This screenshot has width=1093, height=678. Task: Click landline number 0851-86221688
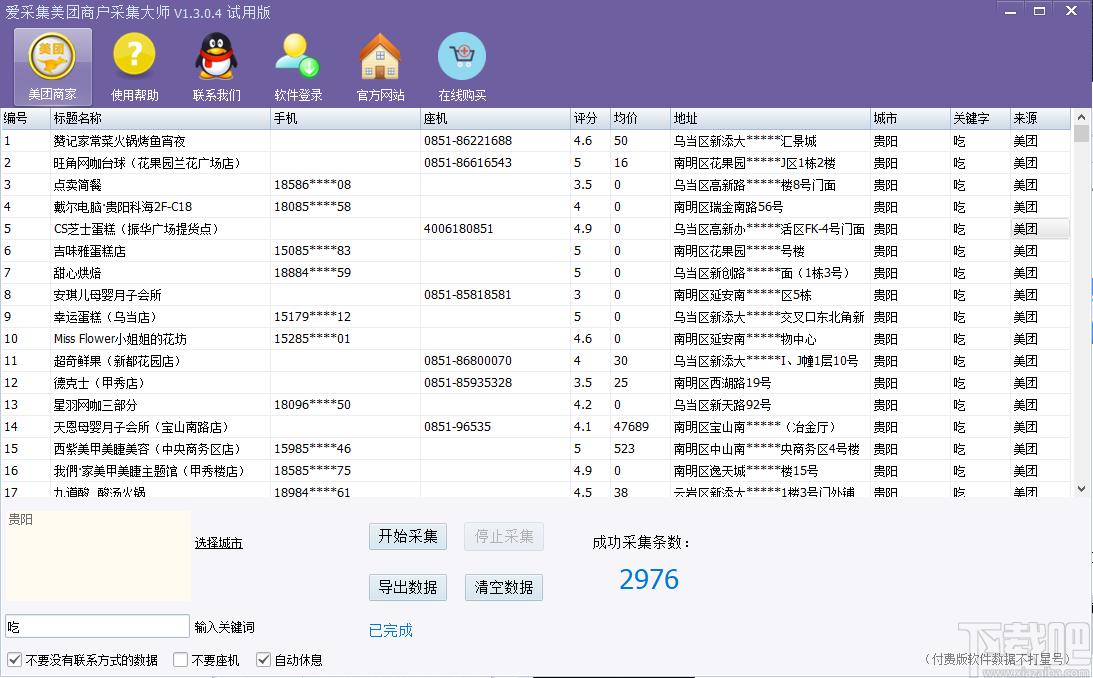[468, 141]
